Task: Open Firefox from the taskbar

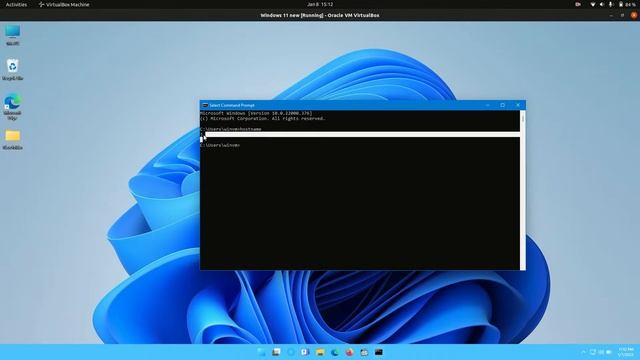Action: click(x=349, y=352)
